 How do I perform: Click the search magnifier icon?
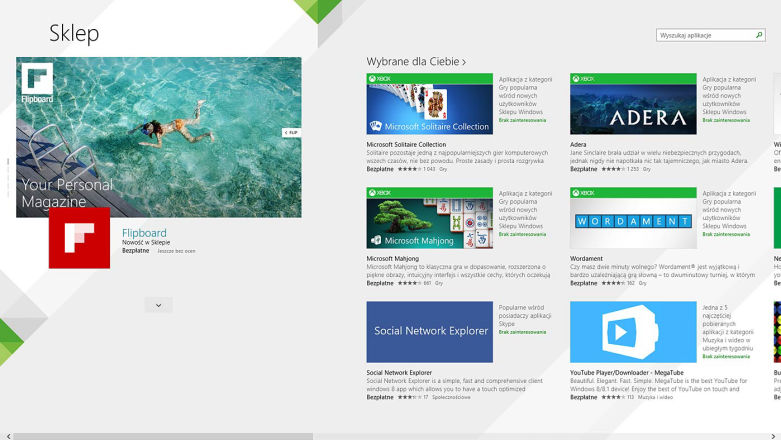[759, 35]
